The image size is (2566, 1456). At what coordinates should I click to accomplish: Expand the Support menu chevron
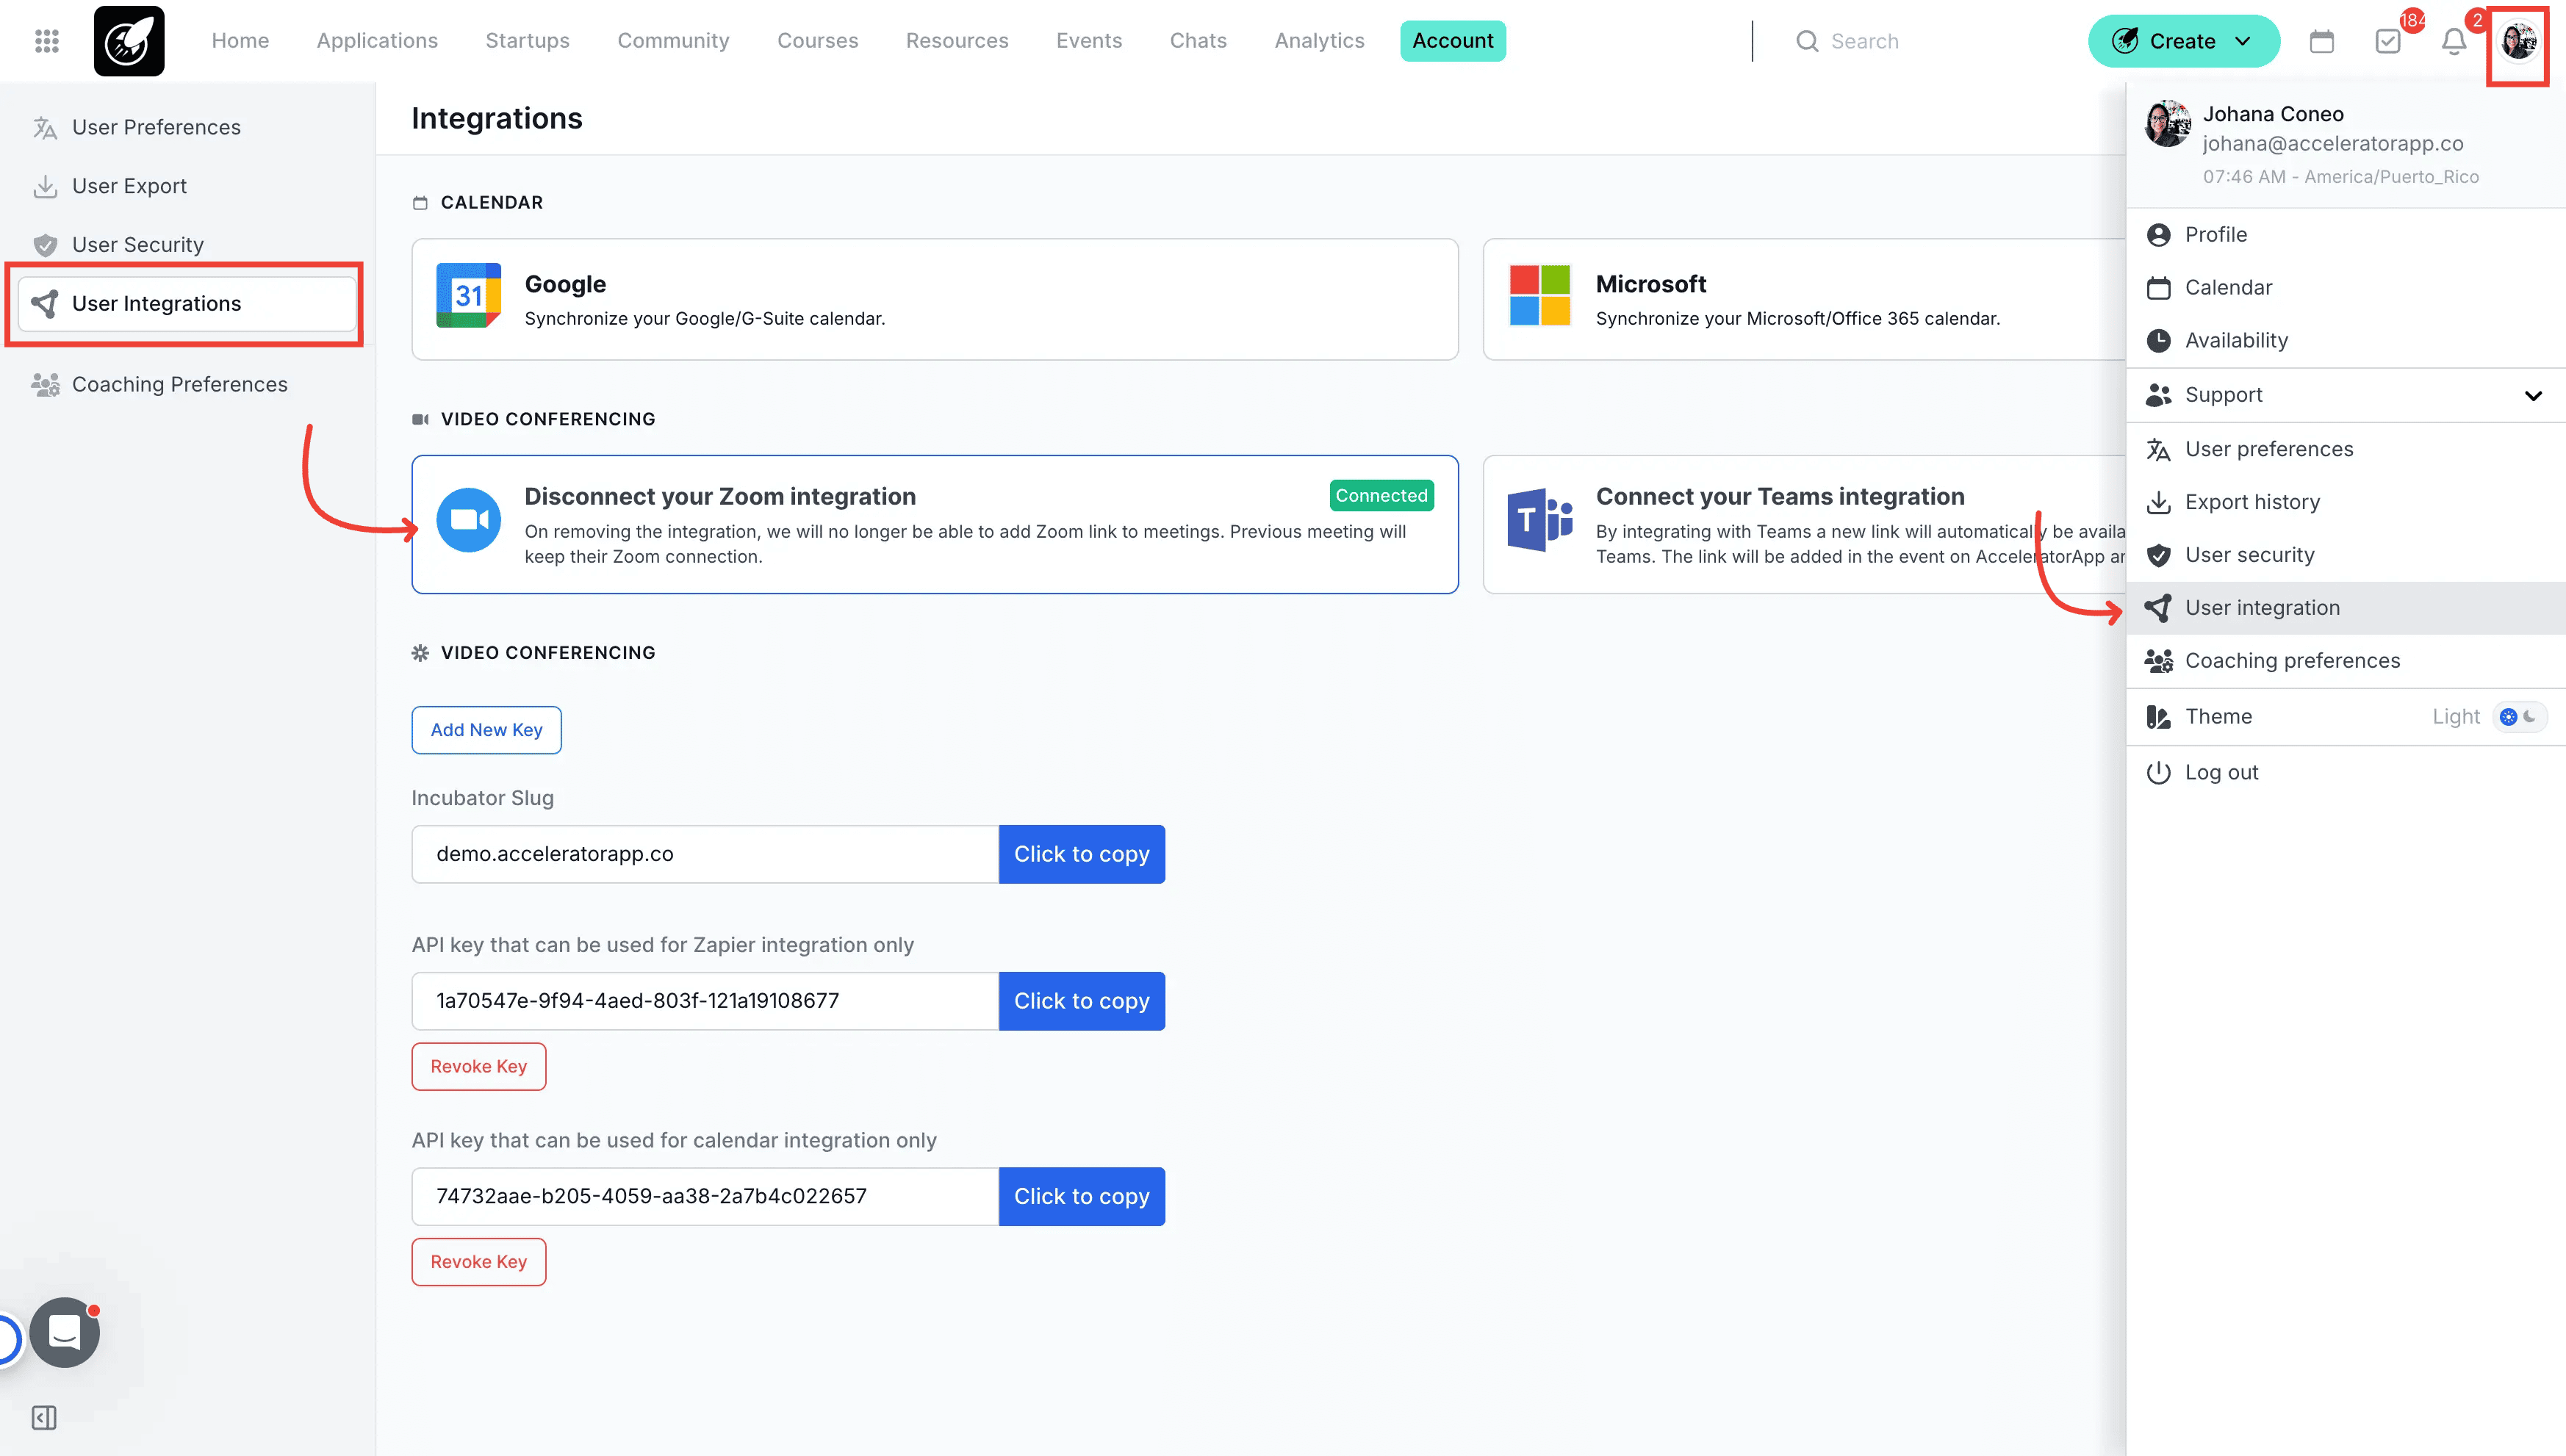tap(2533, 396)
